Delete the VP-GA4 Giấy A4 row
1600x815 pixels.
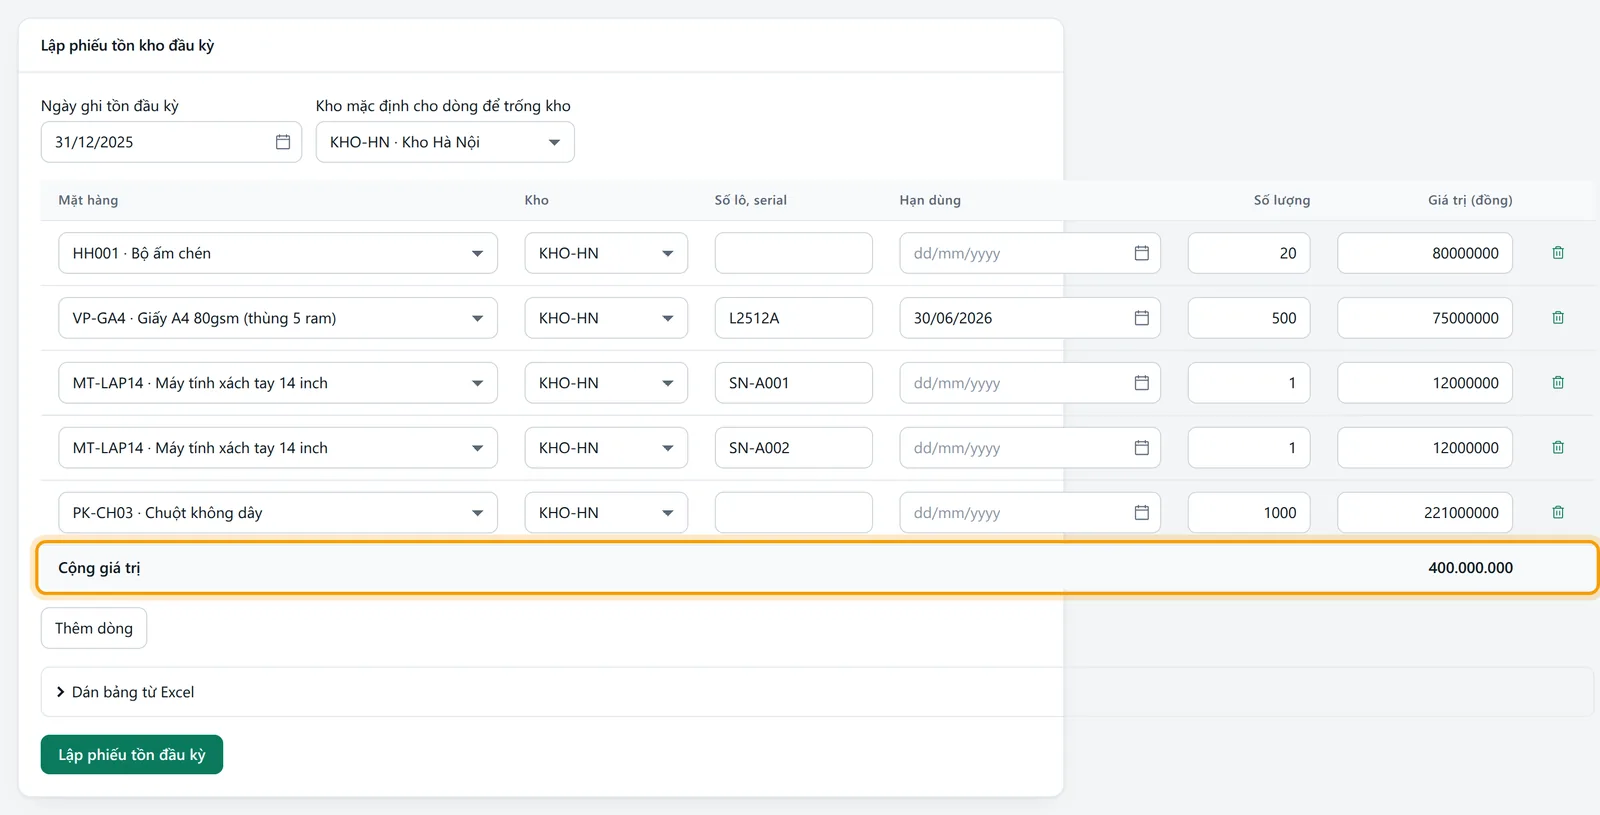pyautogui.click(x=1557, y=318)
